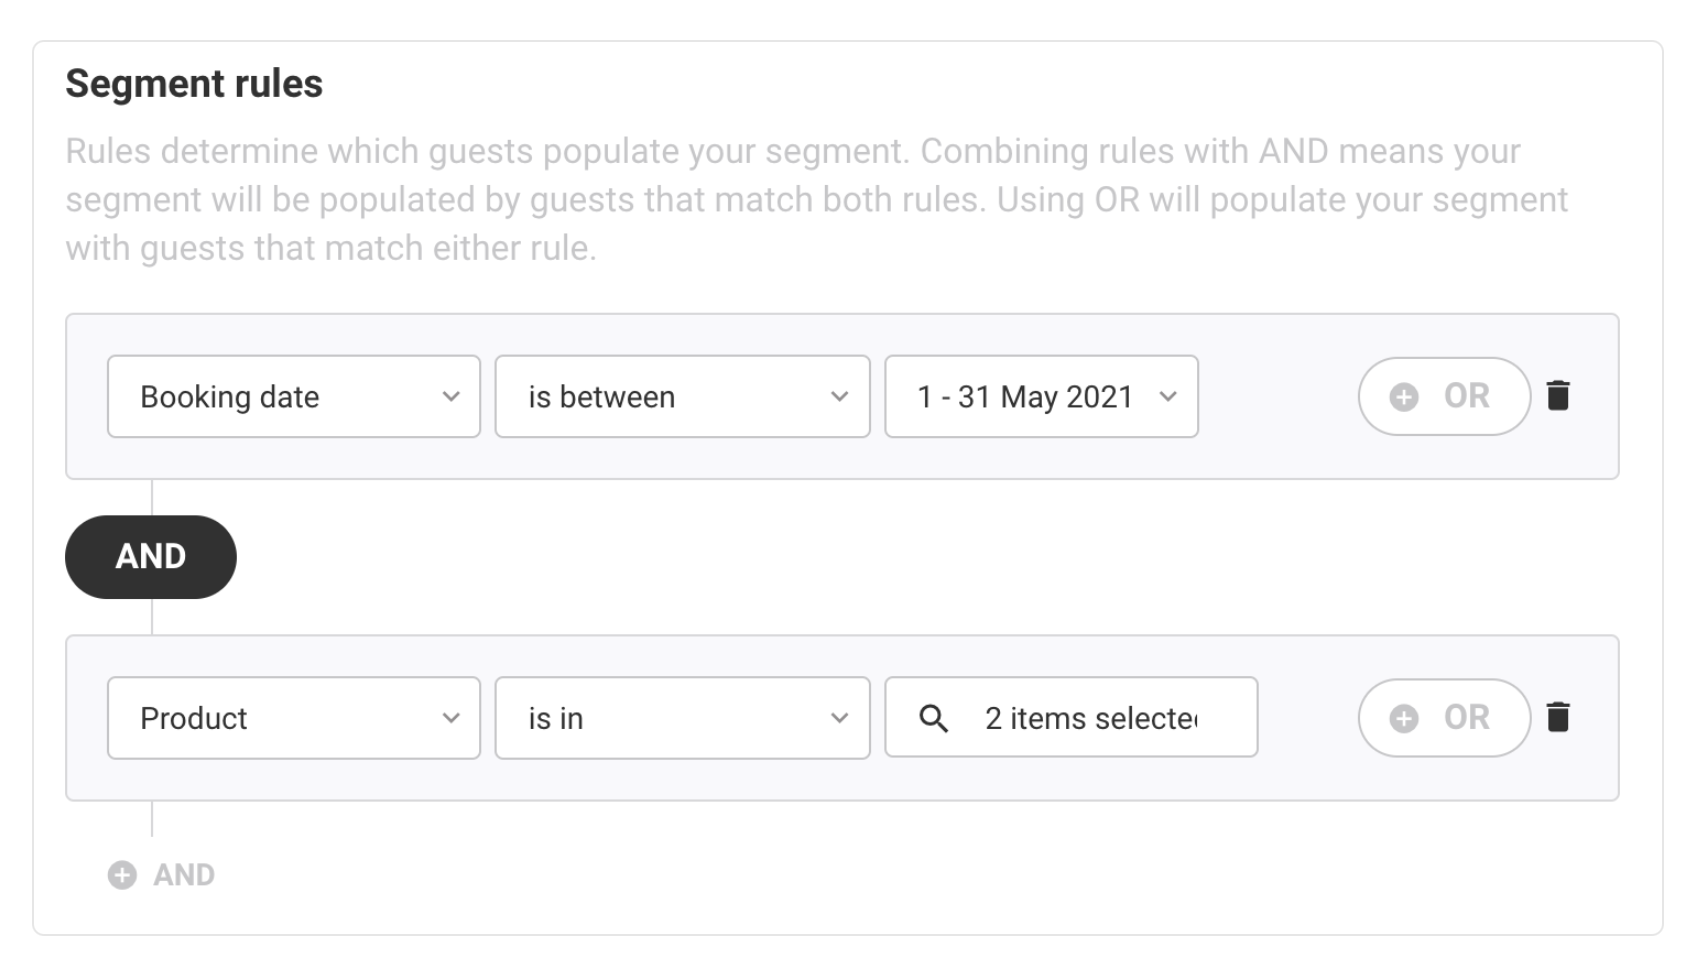1700x972 pixels.
Task: Click the chevron on 'is in' dropdown
Action: [839, 718]
